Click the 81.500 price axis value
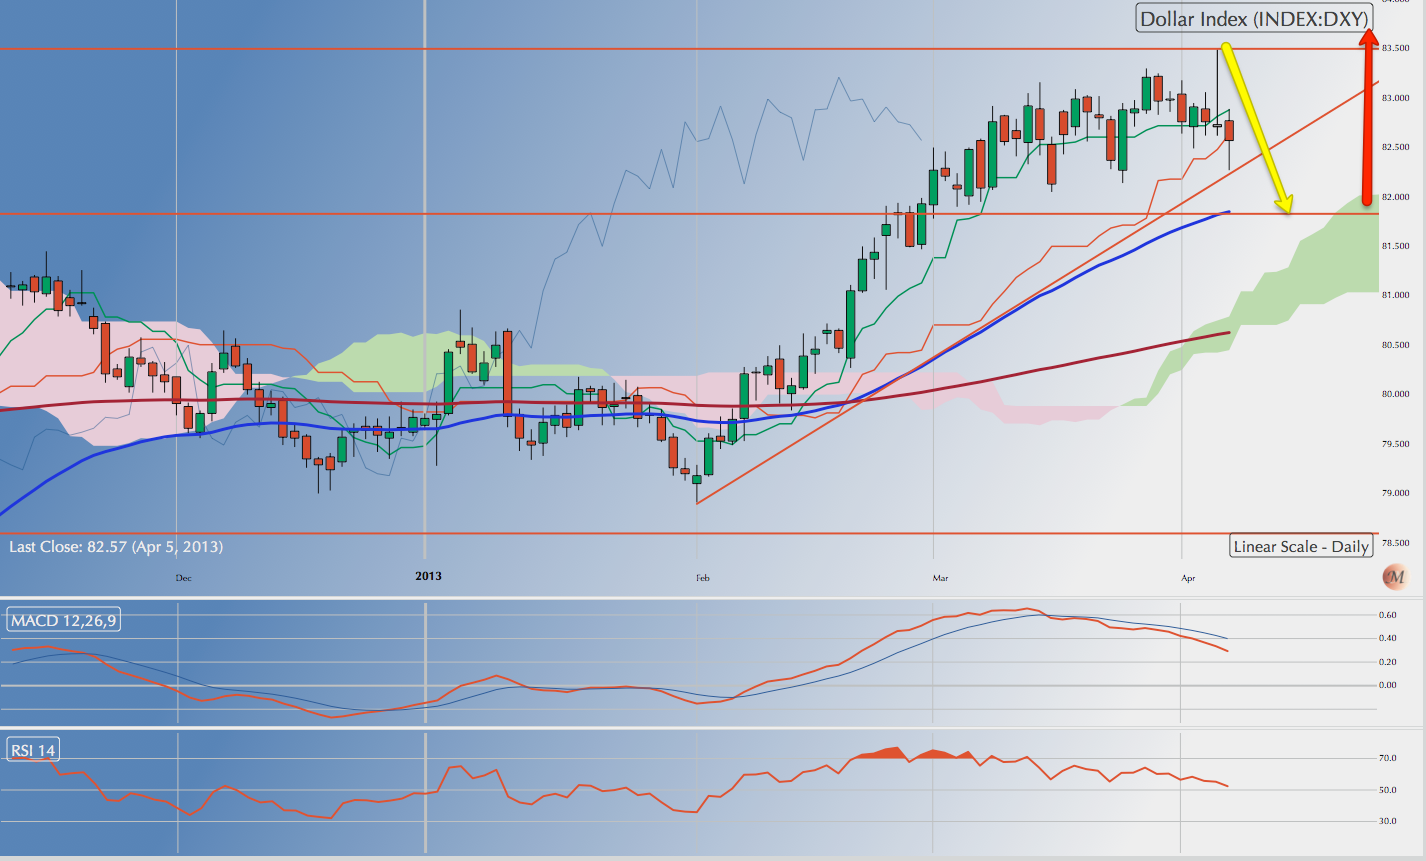Screen dimensions: 1426x861 click(1395, 246)
